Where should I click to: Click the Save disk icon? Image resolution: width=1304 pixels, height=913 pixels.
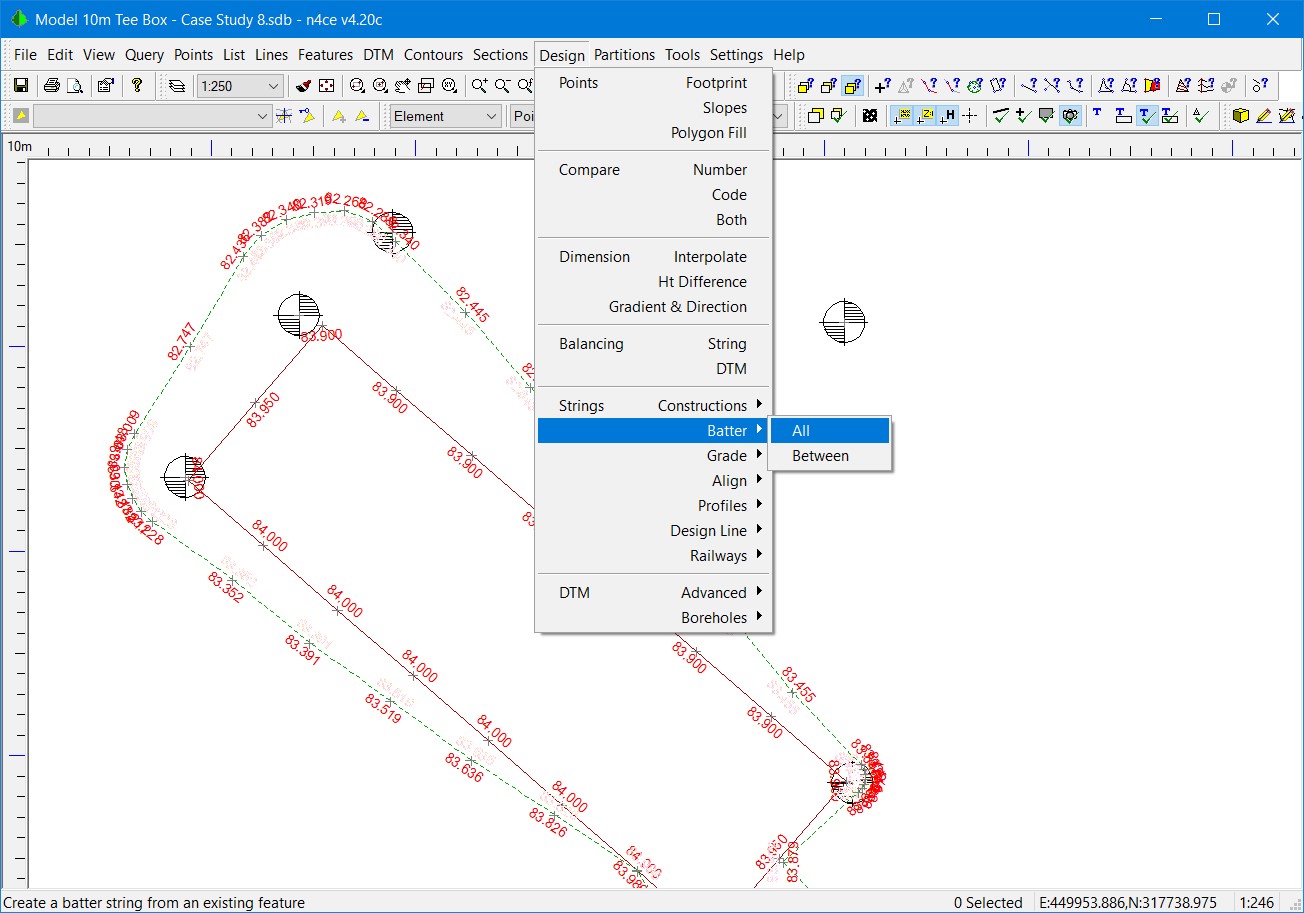20,86
